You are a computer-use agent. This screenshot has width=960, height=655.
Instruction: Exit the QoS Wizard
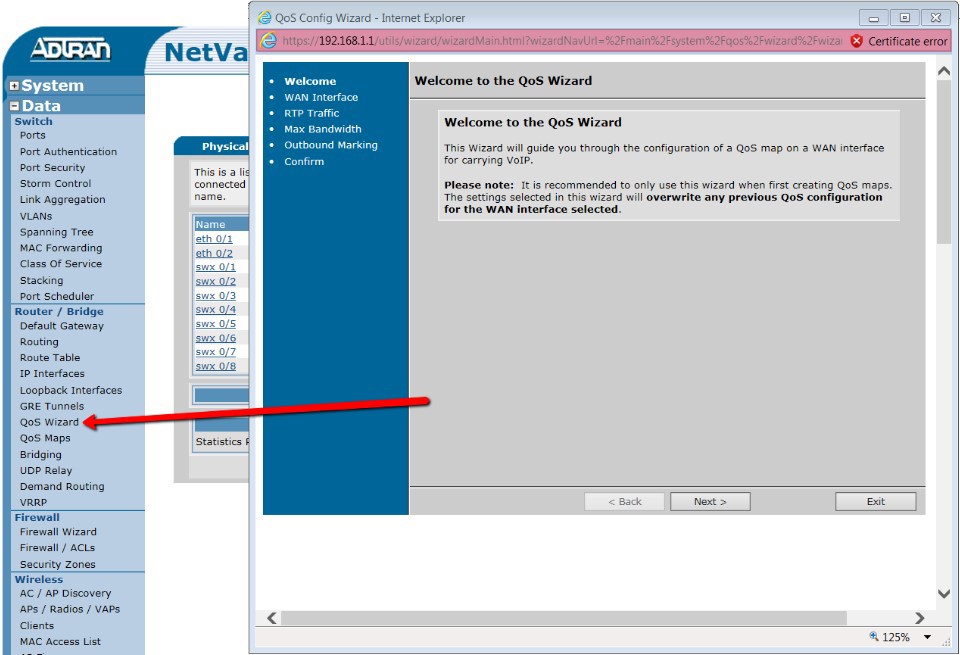875,501
